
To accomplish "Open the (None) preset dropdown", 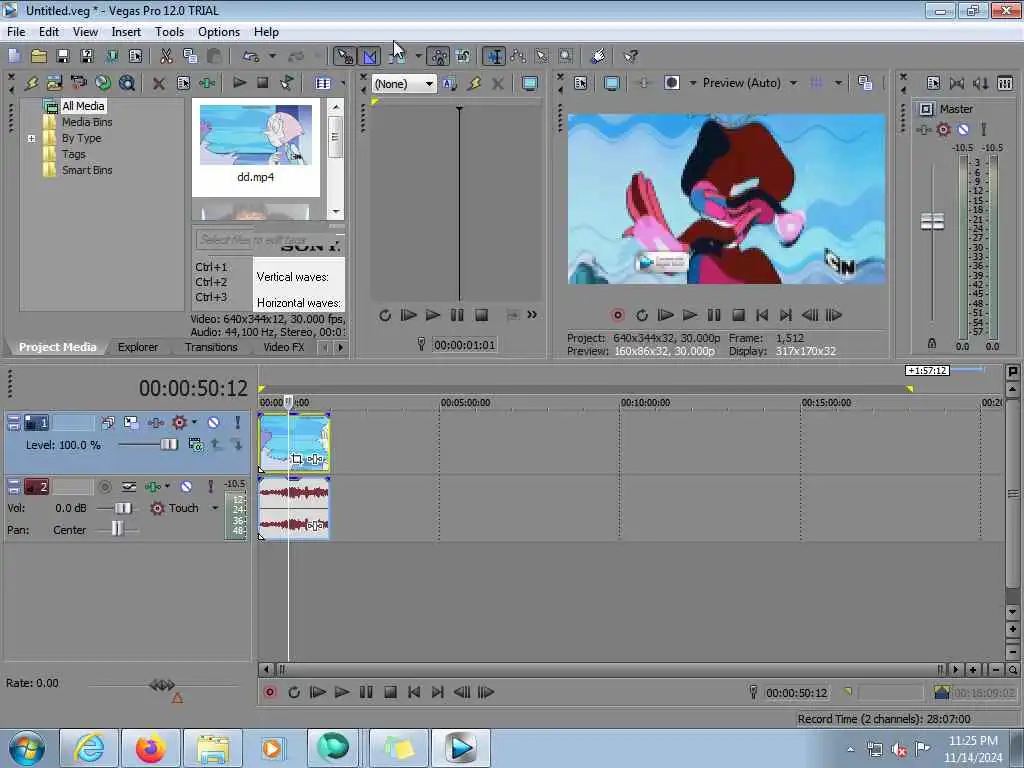I will tap(428, 84).
